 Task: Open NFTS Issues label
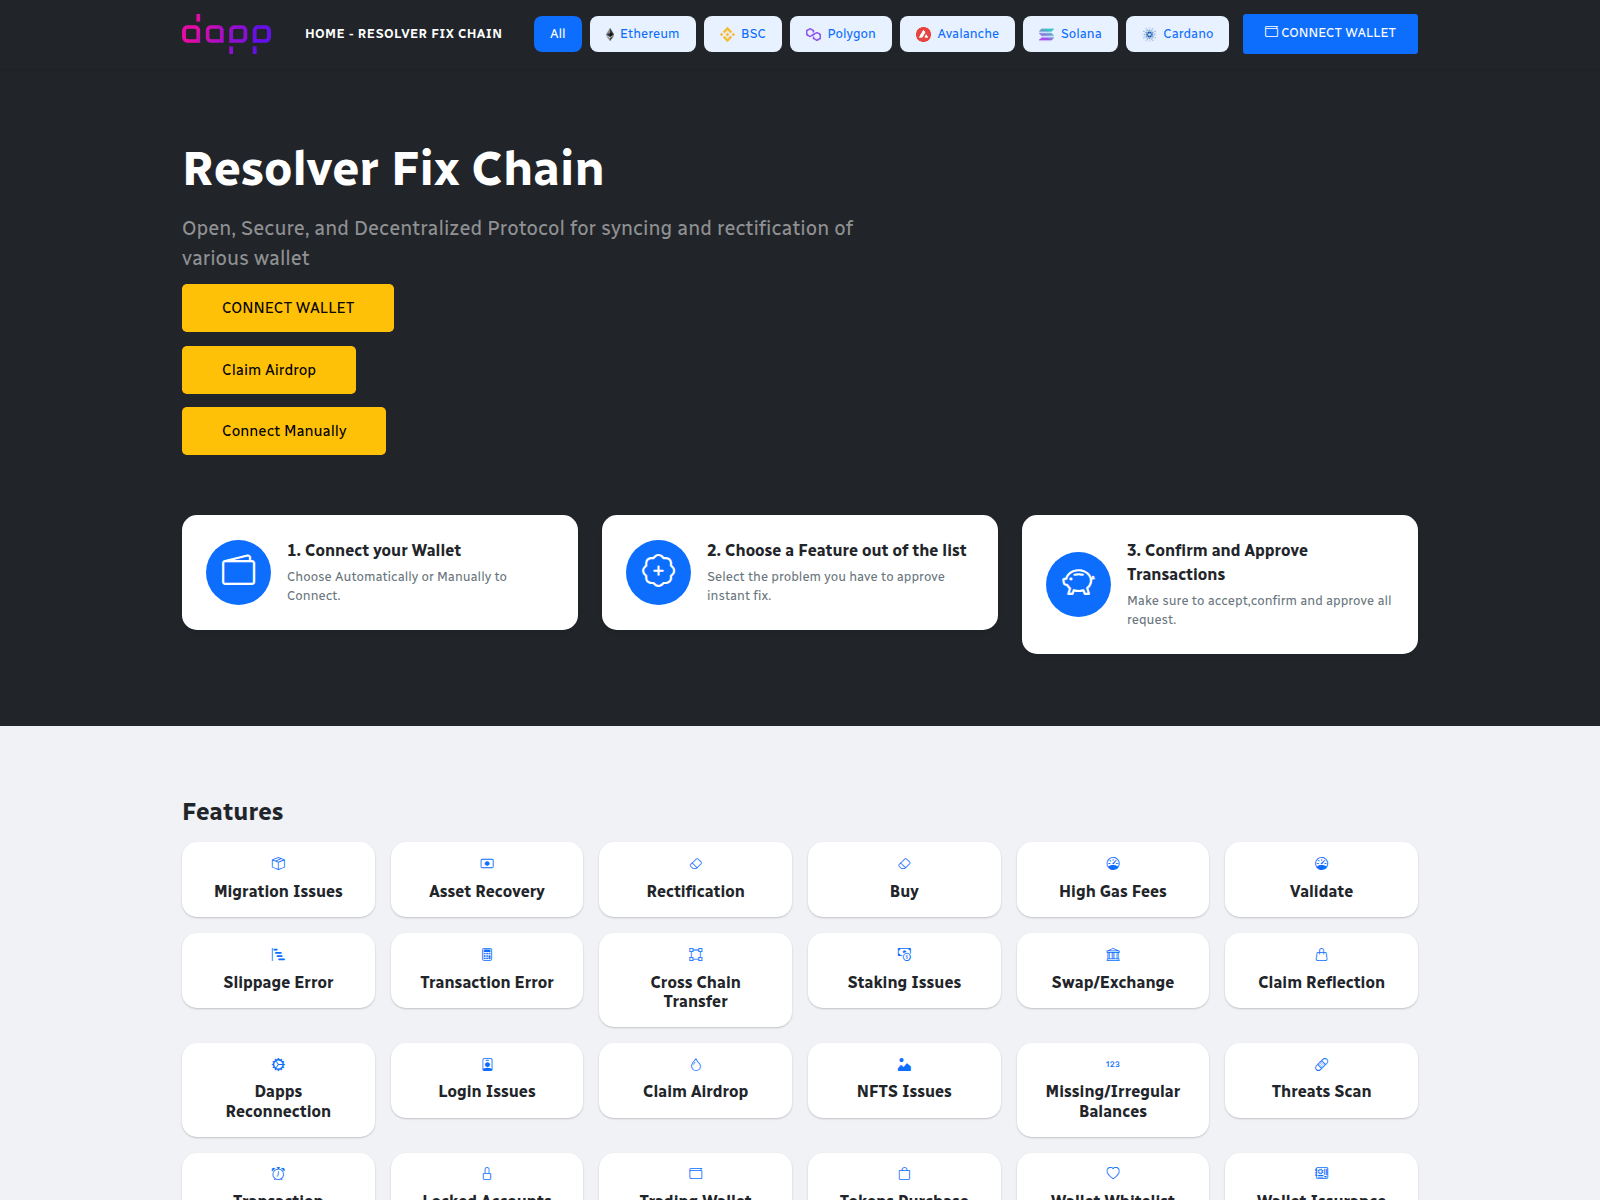pyautogui.click(x=904, y=1091)
